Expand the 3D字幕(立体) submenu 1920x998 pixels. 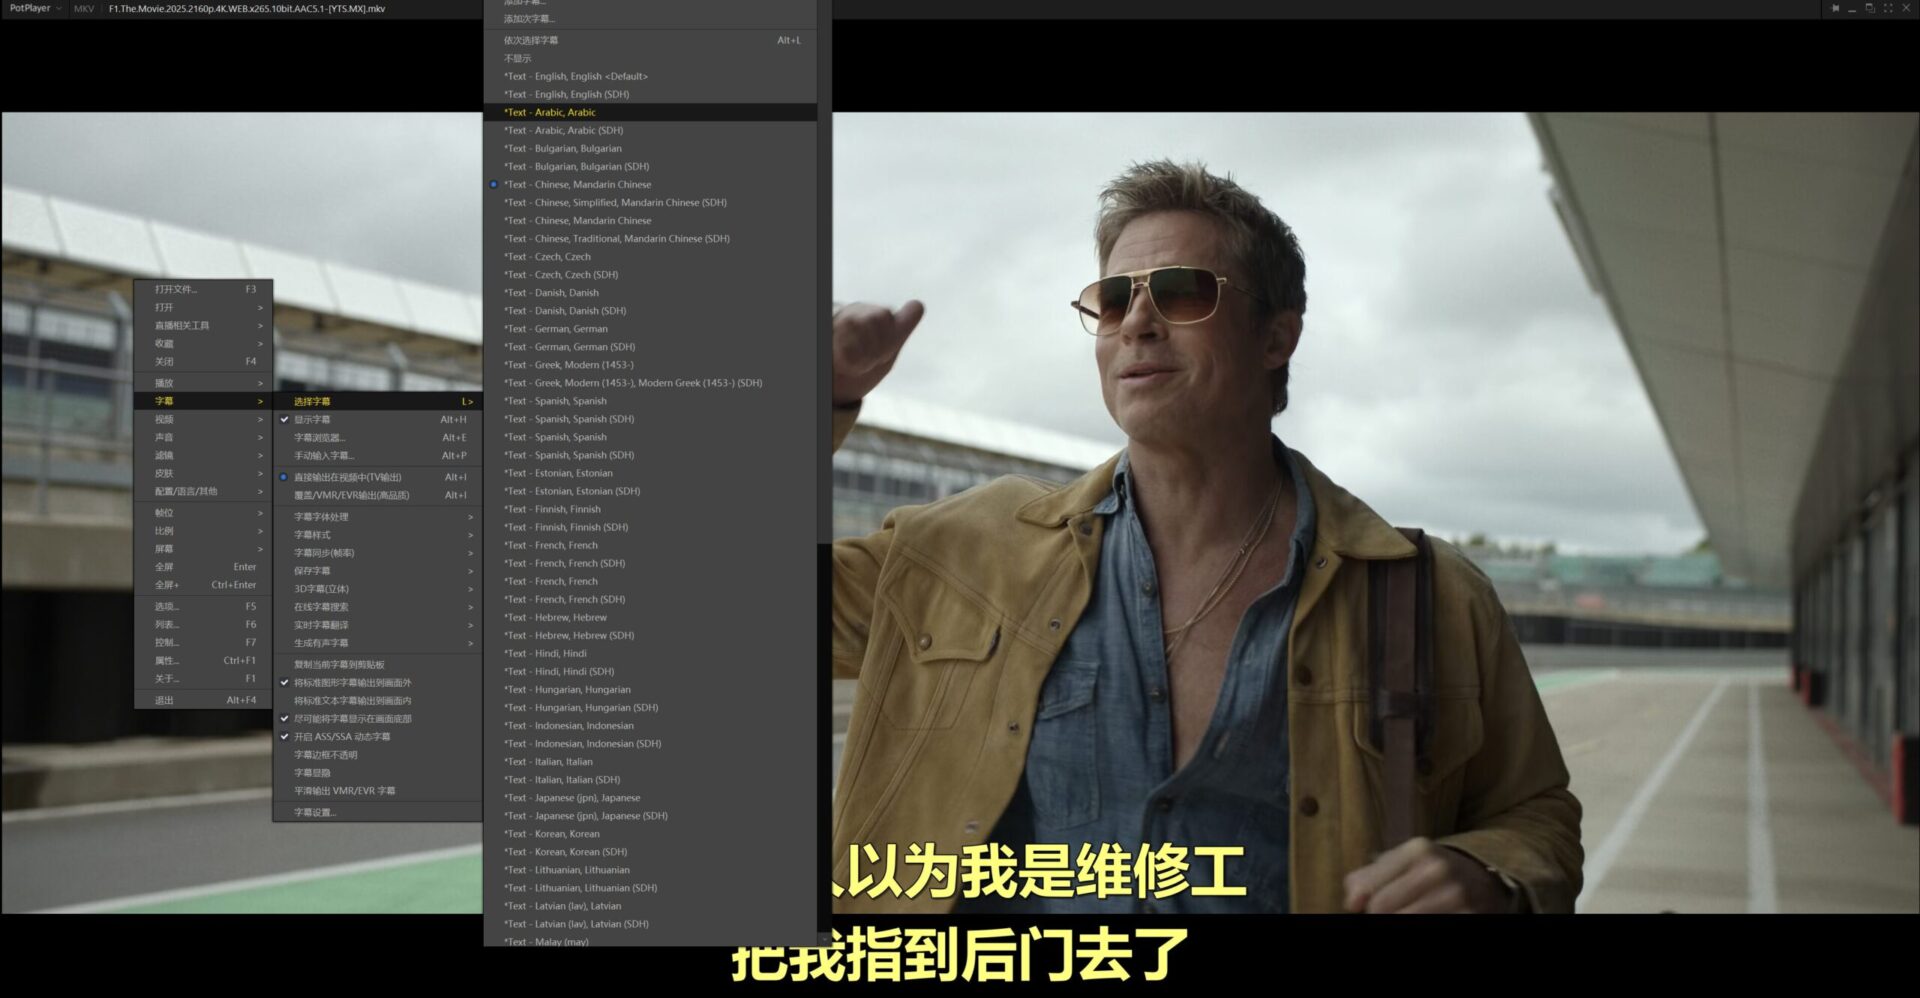tap(378, 589)
